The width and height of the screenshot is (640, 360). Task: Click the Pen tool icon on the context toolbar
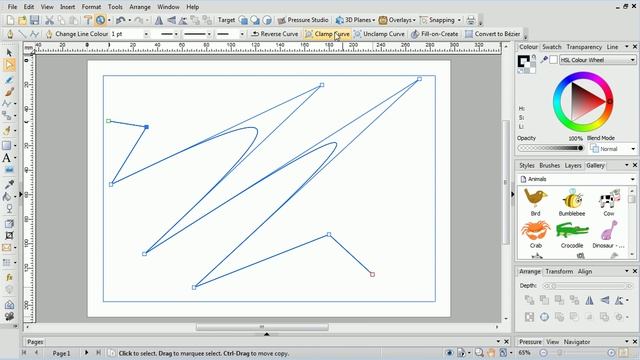pyautogui.click(x=10, y=34)
